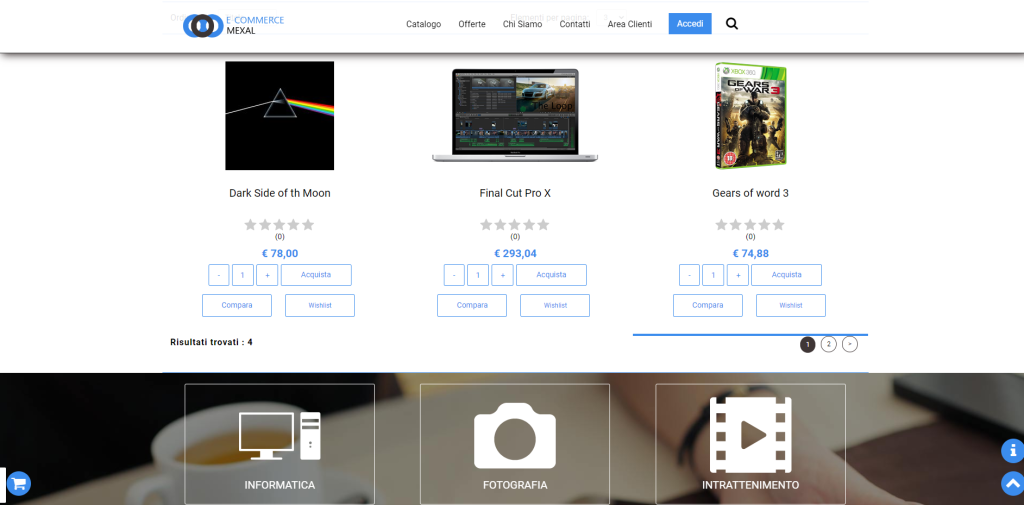This screenshot has height=505, width=1024.
Task: Buy Gears of word 3 with Acquista
Action: pos(786,275)
